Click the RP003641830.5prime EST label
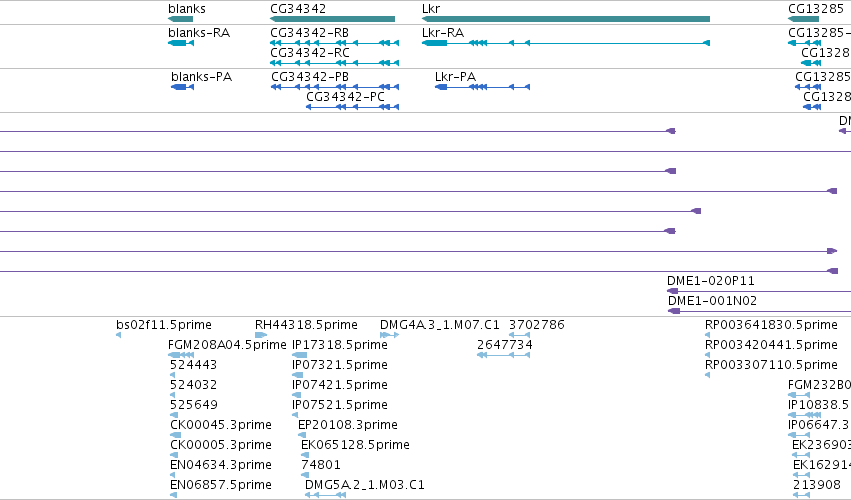 point(771,325)
